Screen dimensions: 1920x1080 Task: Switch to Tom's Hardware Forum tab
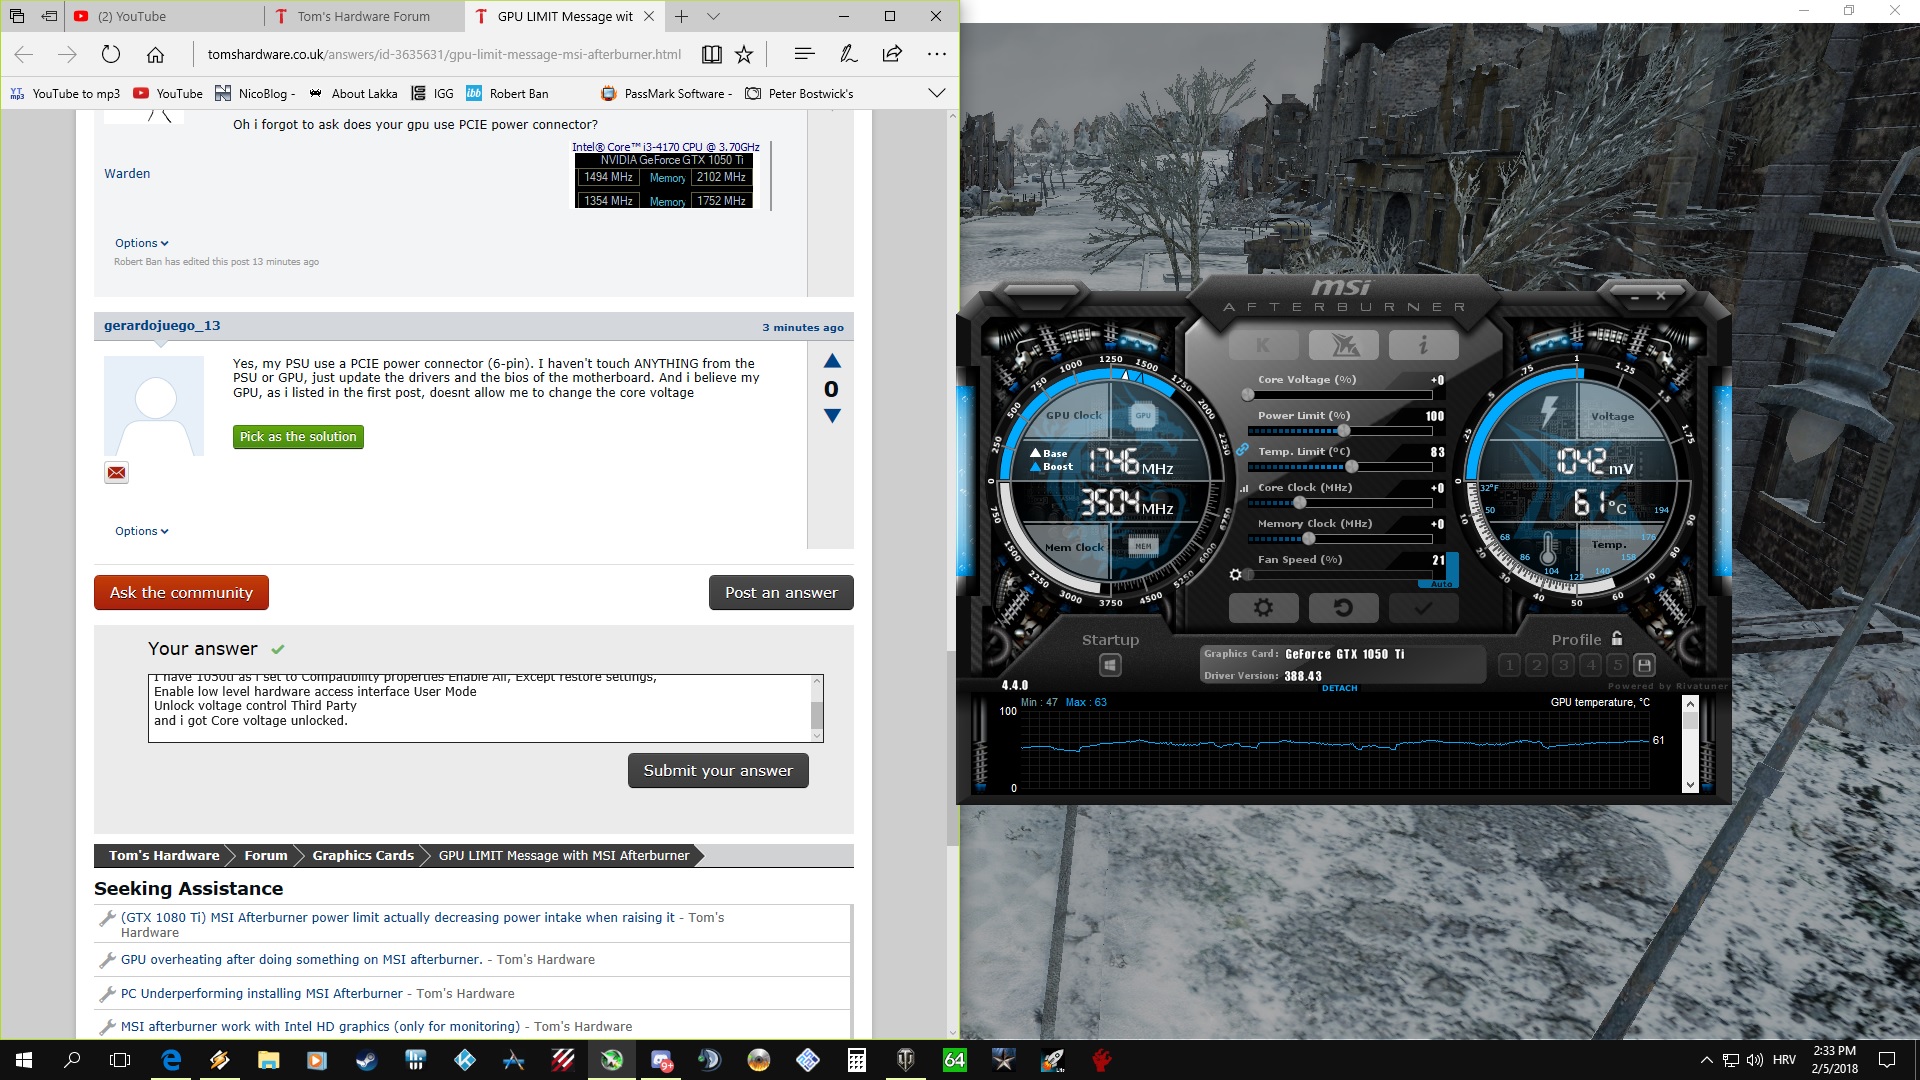coord(363,16)
